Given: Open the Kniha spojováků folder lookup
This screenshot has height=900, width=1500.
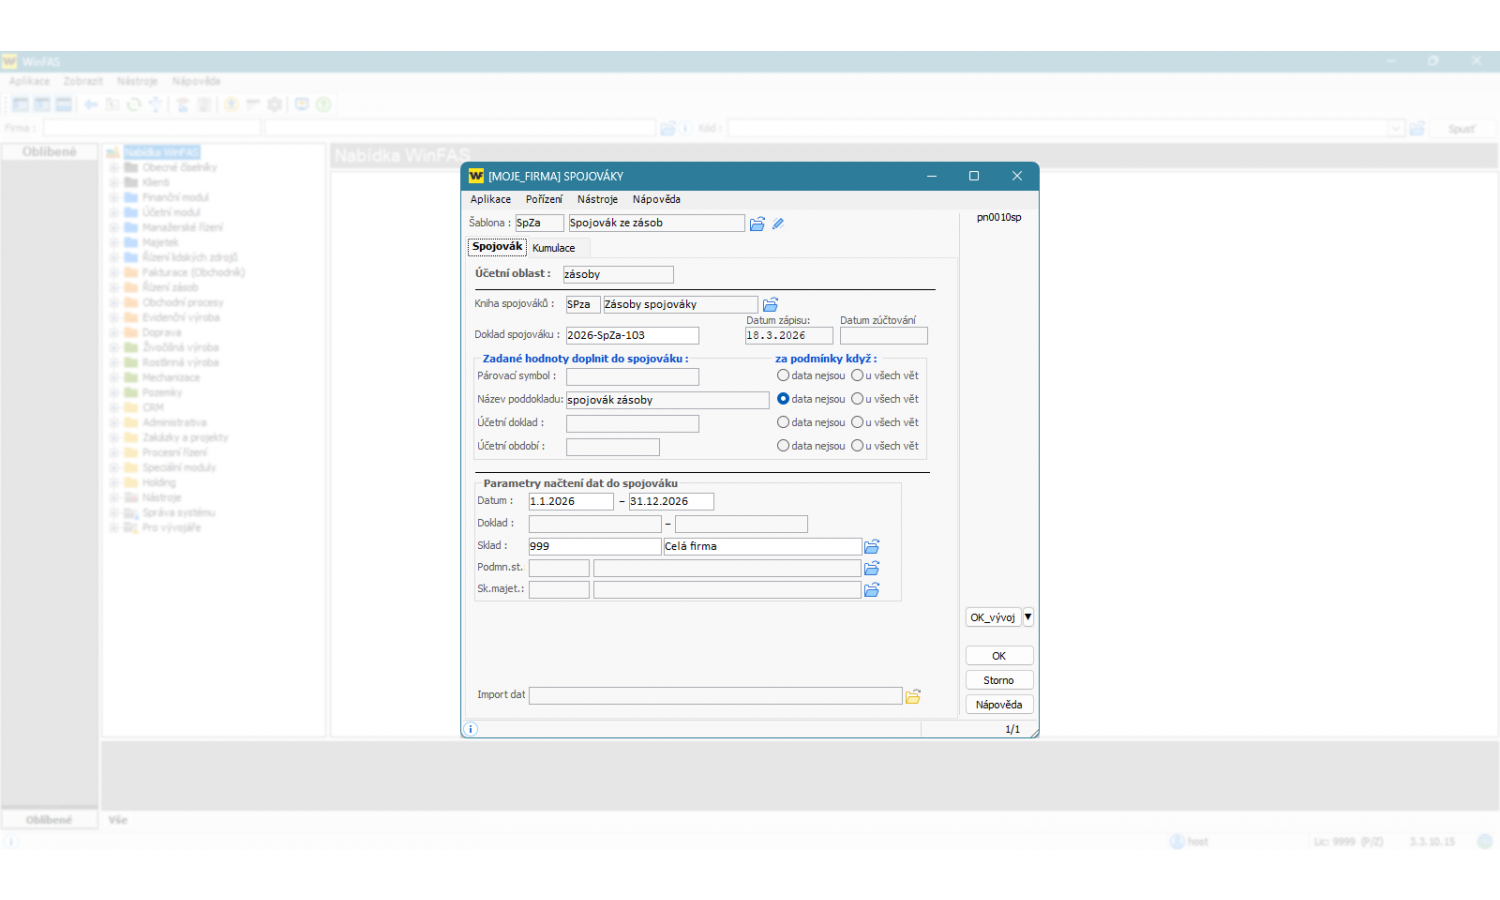Looking at the screenshot, I should [x=770, y=305].
